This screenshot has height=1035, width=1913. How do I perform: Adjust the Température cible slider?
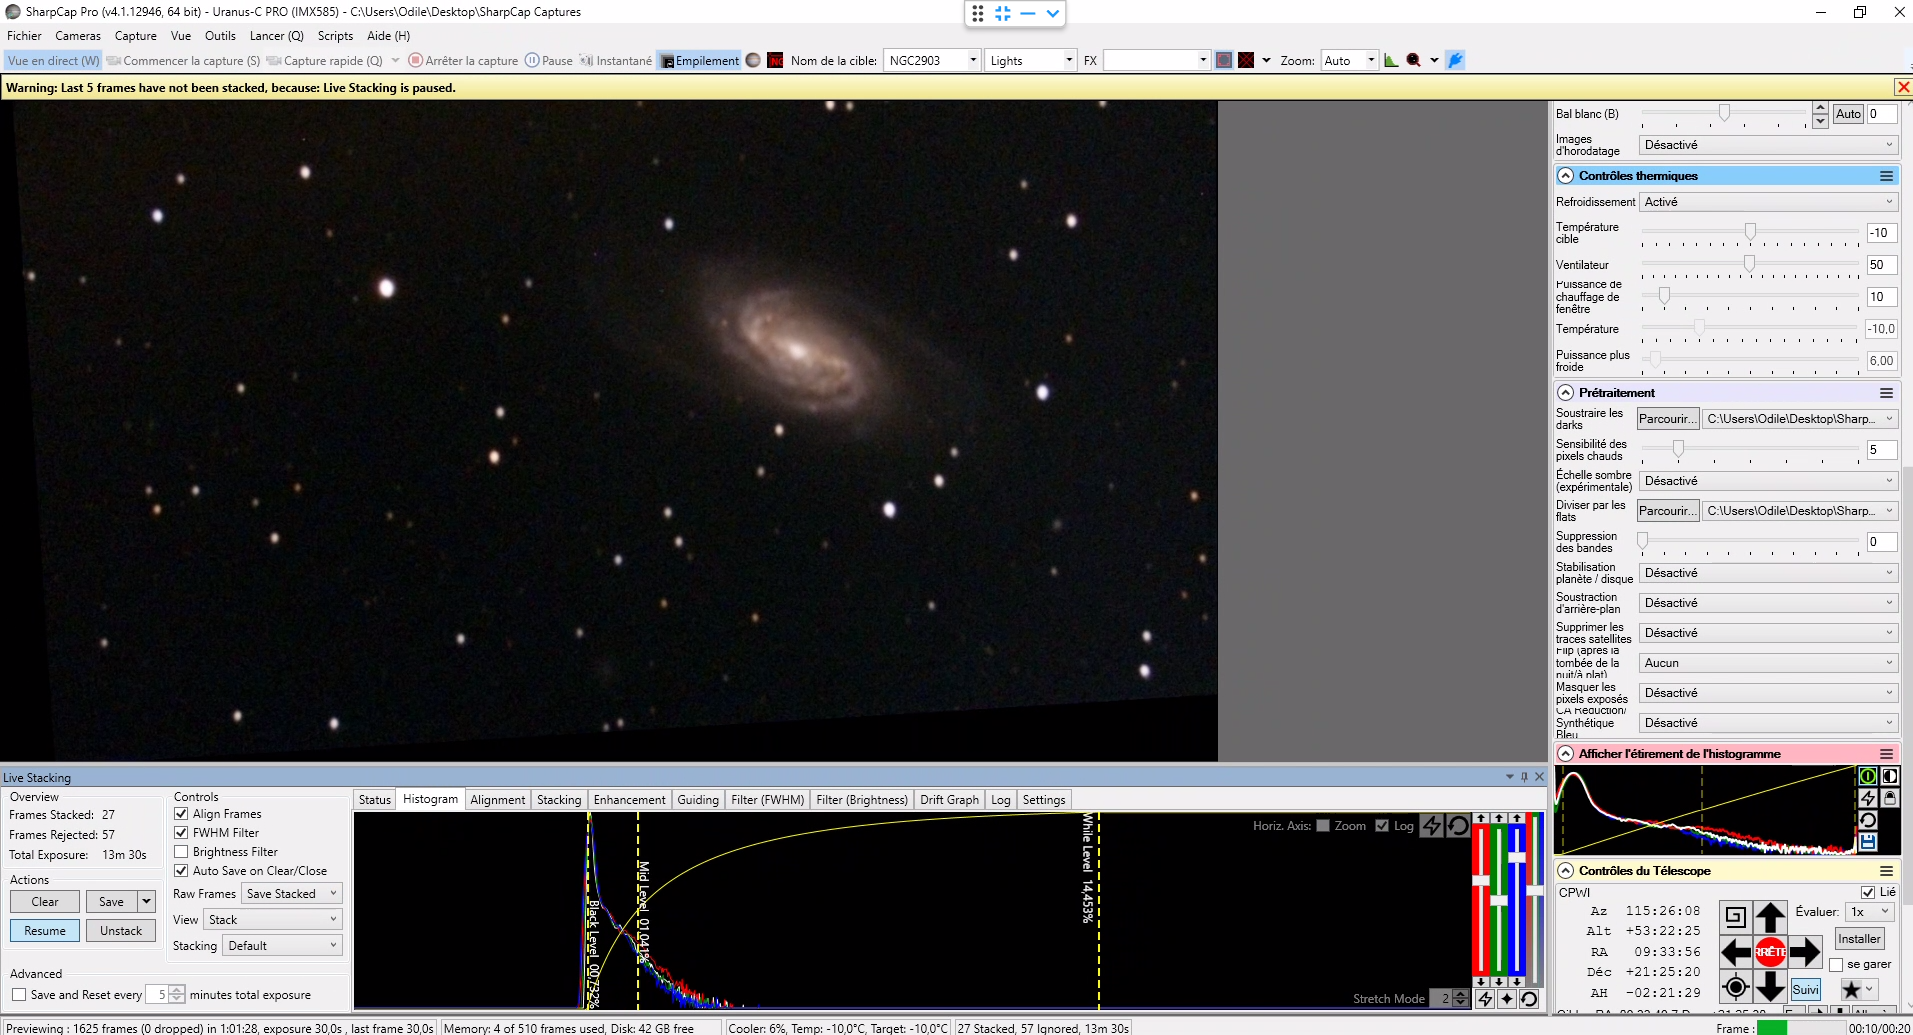click(1750, 233)
